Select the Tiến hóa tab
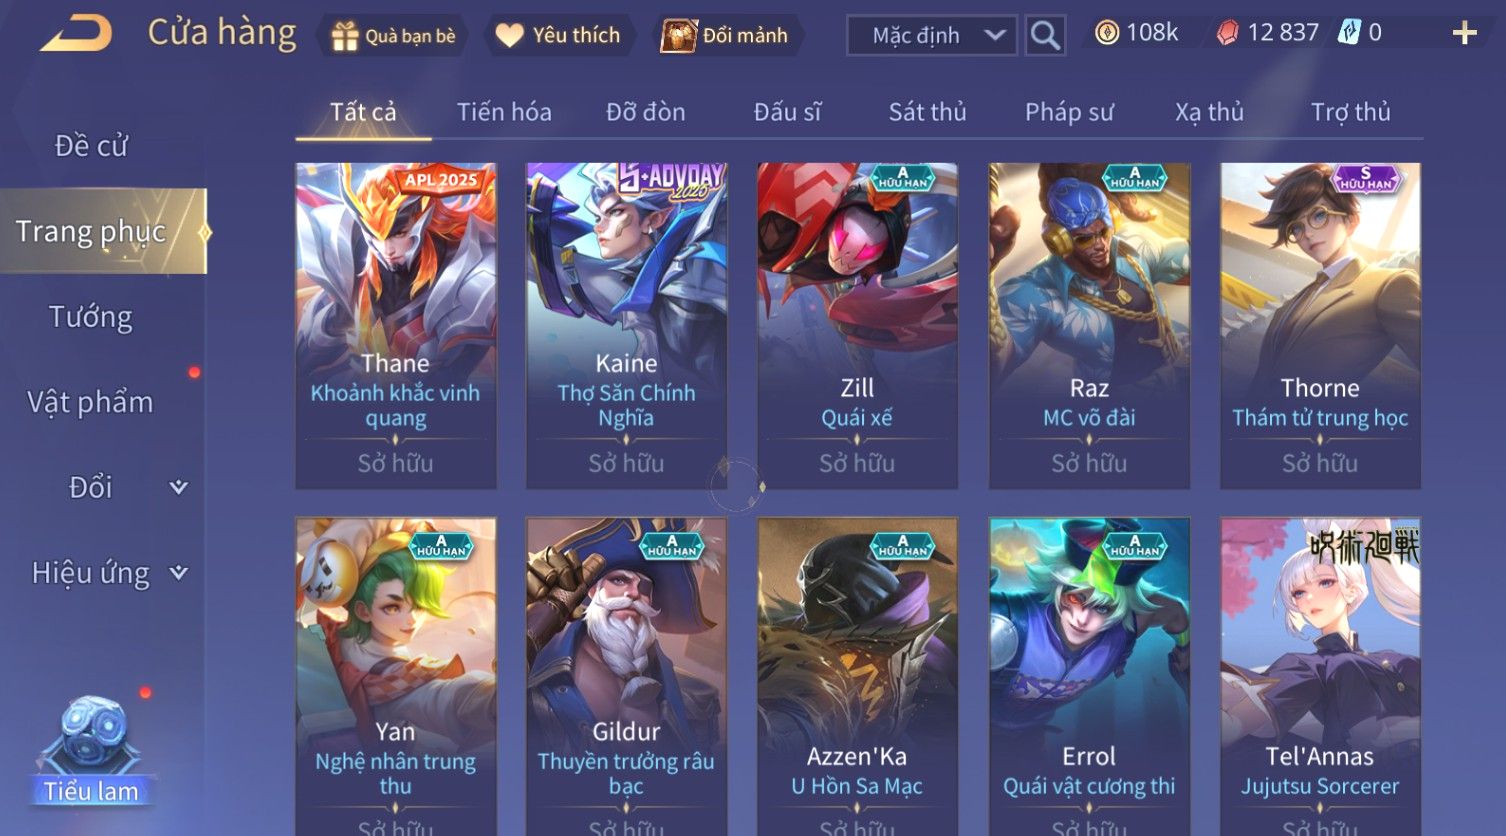Image resolution: width=1506 pixels, height=836 pixels. (x=504, y=112)
